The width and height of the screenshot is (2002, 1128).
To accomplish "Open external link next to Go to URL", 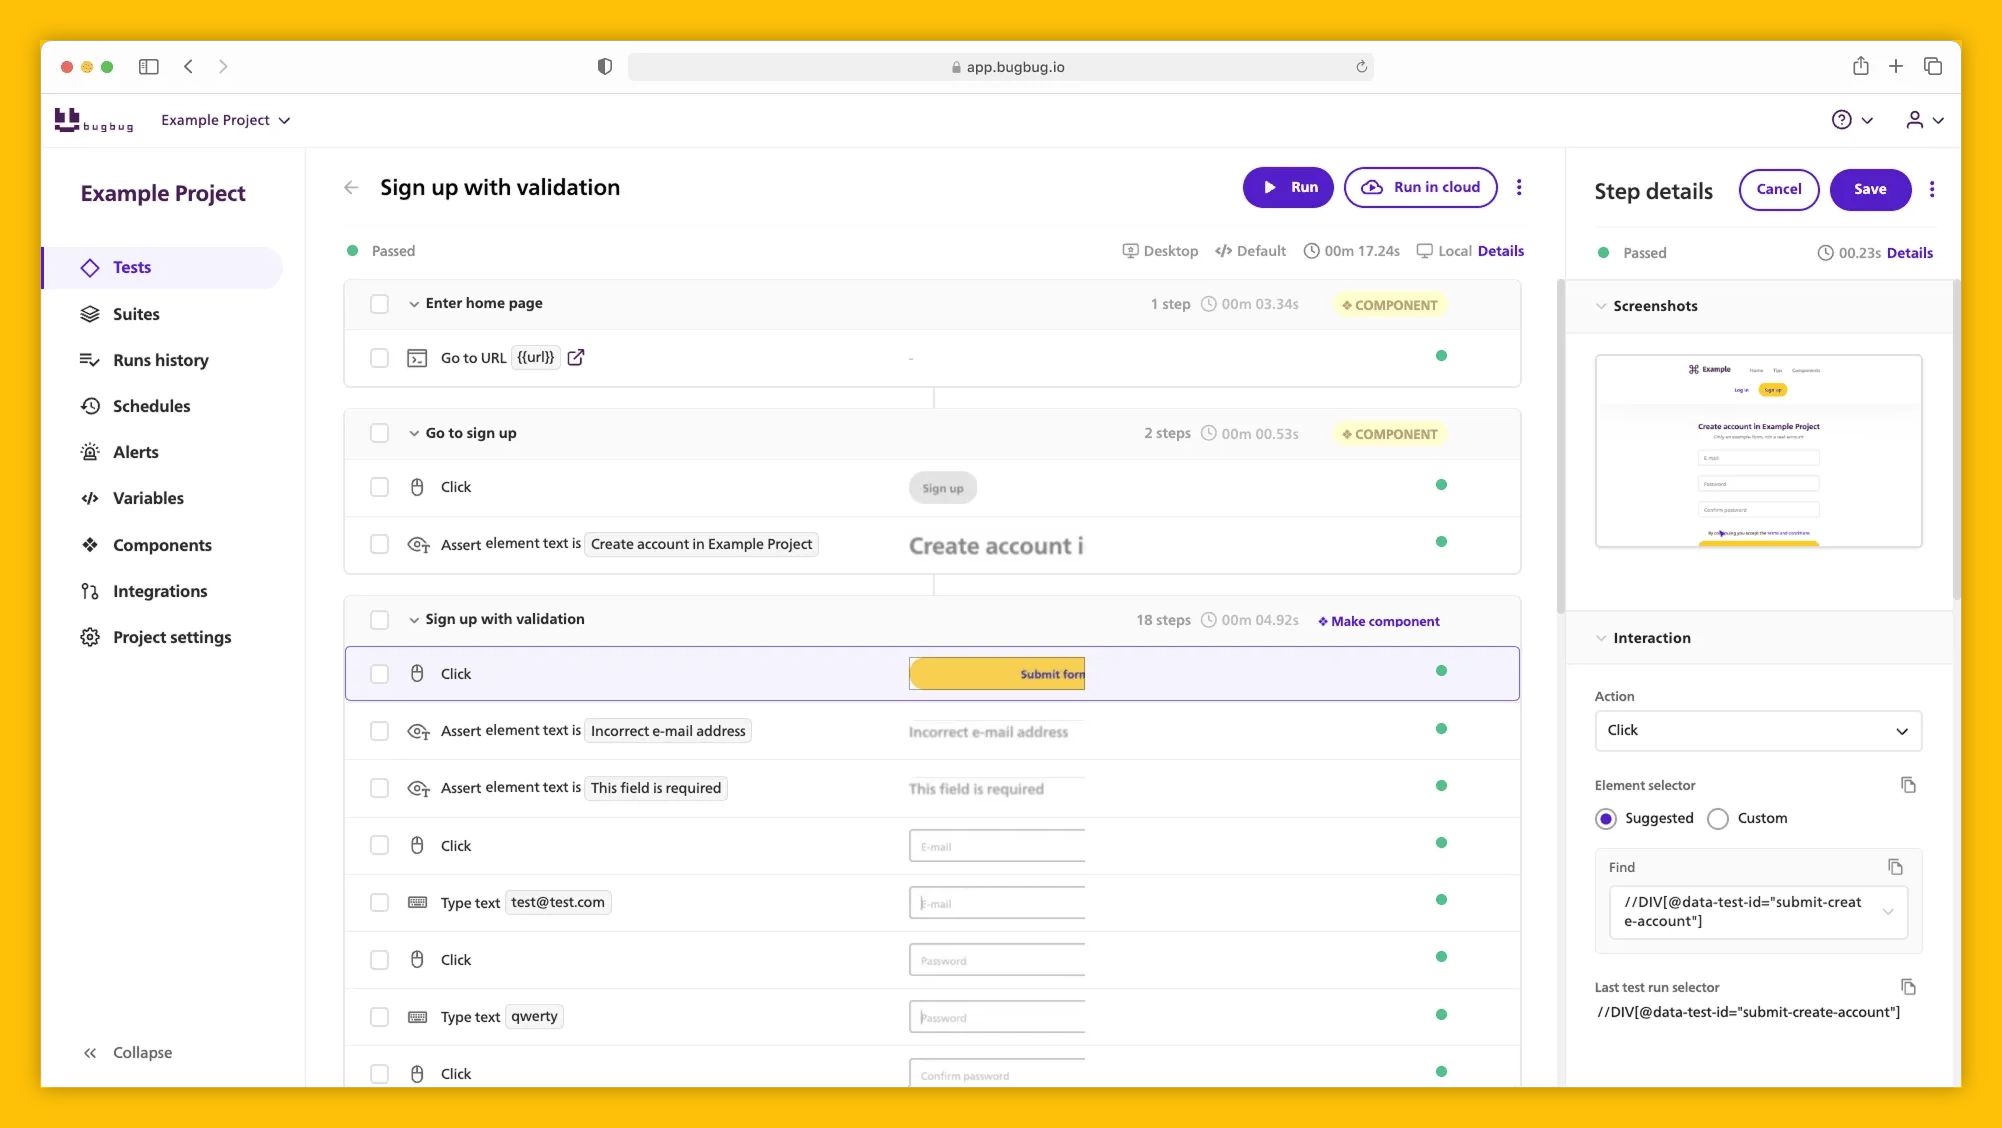I will point(576,357).
